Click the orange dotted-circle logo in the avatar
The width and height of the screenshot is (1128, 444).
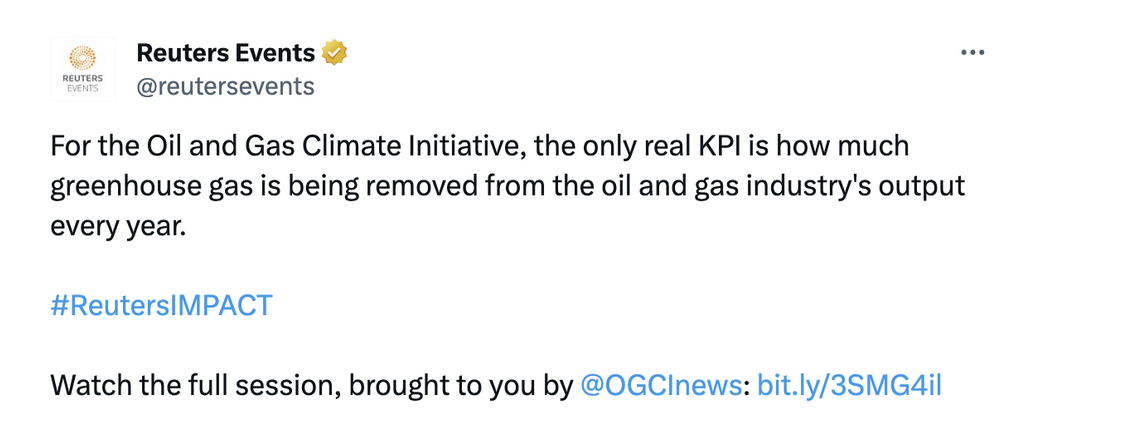(x=82, y=57)
